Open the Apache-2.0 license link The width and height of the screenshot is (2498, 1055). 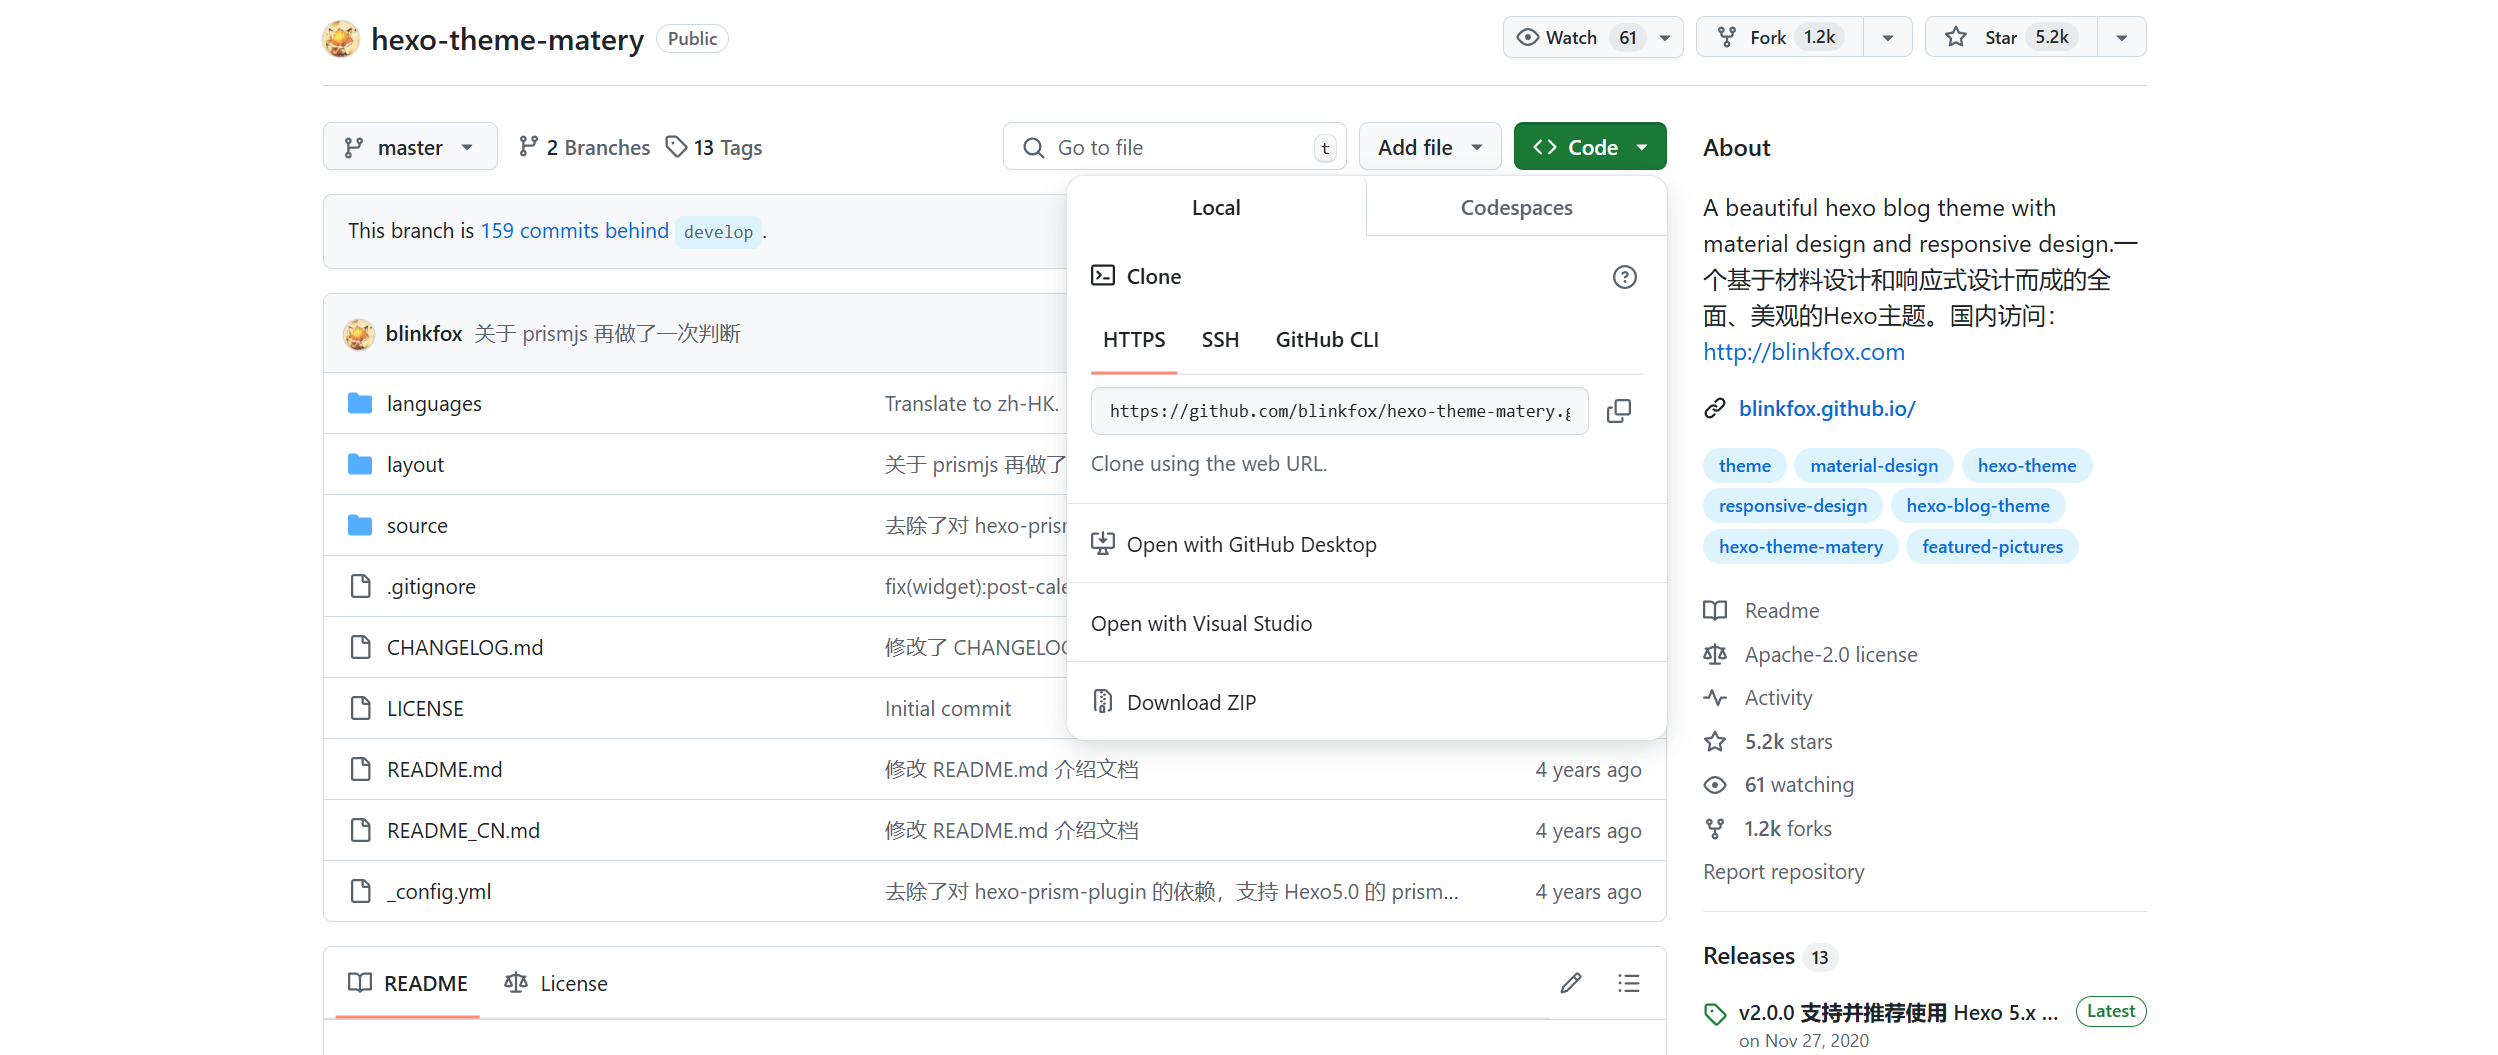[x=1831, y=655]
